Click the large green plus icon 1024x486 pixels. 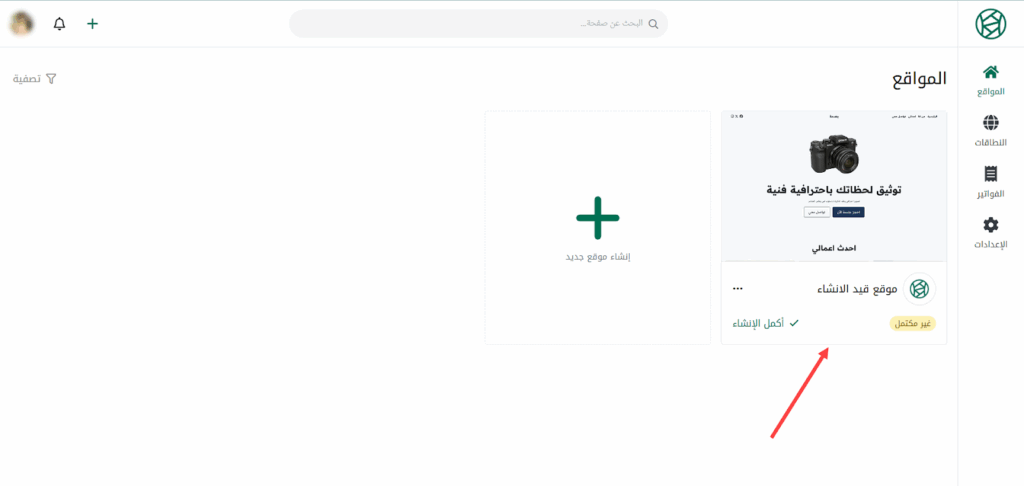pyautogui.click(x=598, y=217)
